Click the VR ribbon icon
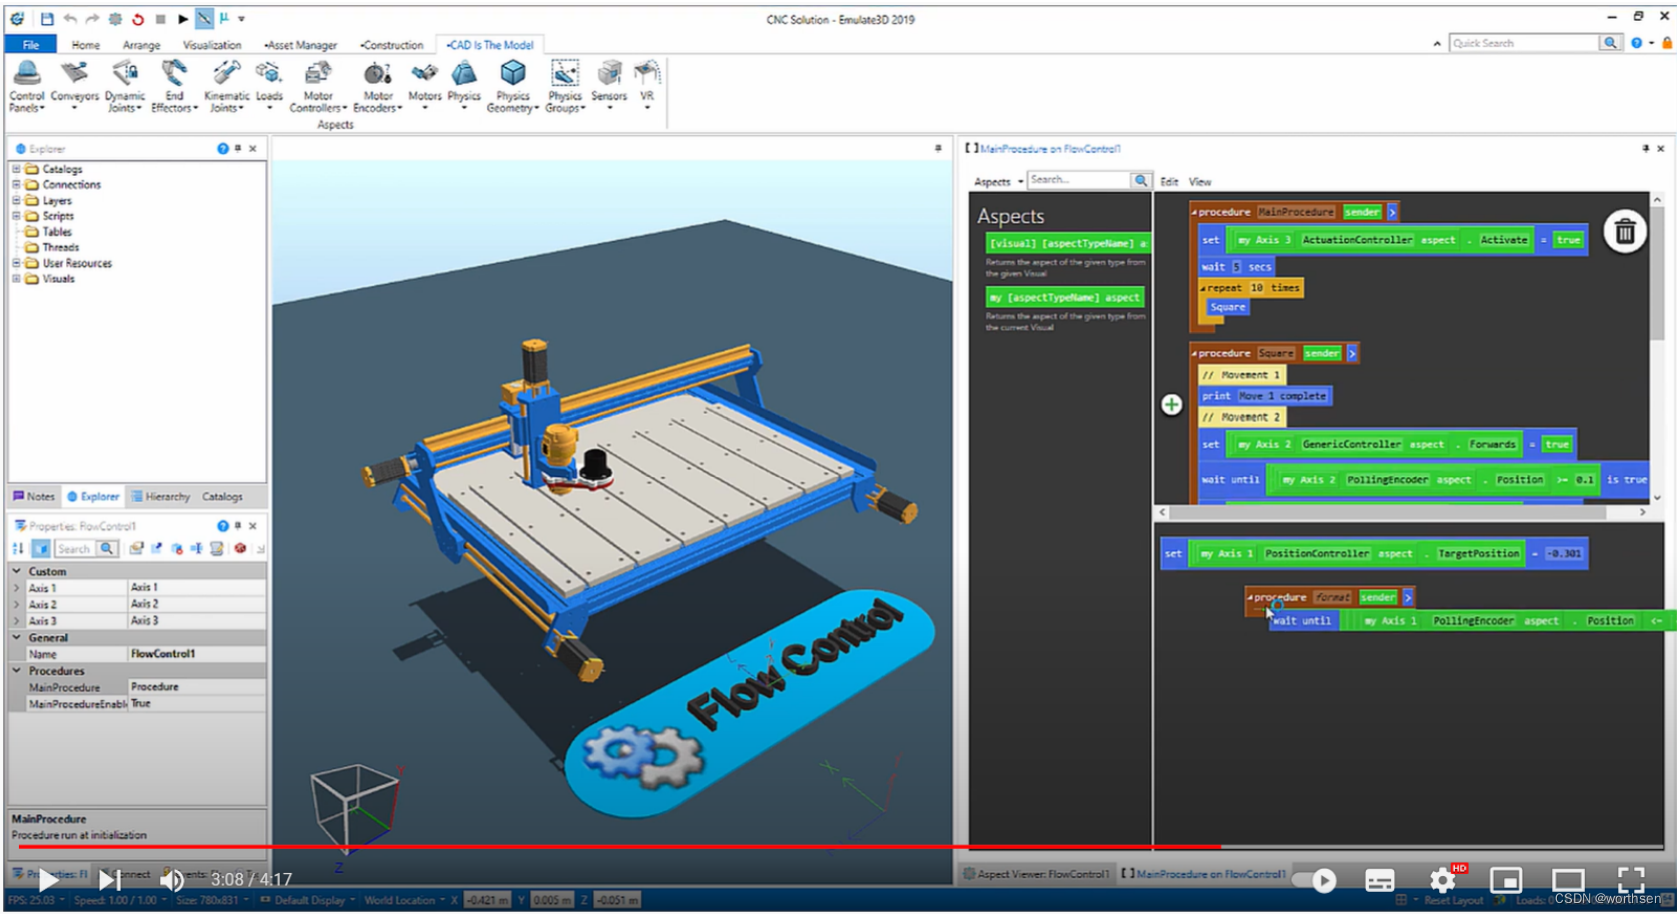The width and height of the screenshot is (1677, 914). pyautogui.click(x=647, y=84)
